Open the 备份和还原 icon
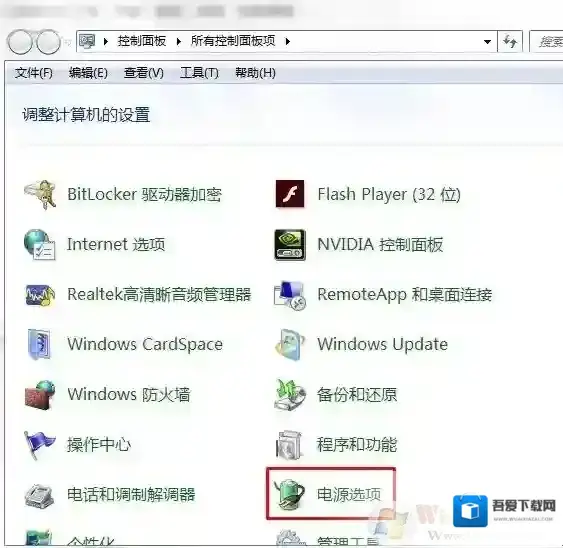Viewport: 563px width, 548px height. coord(290,395)
